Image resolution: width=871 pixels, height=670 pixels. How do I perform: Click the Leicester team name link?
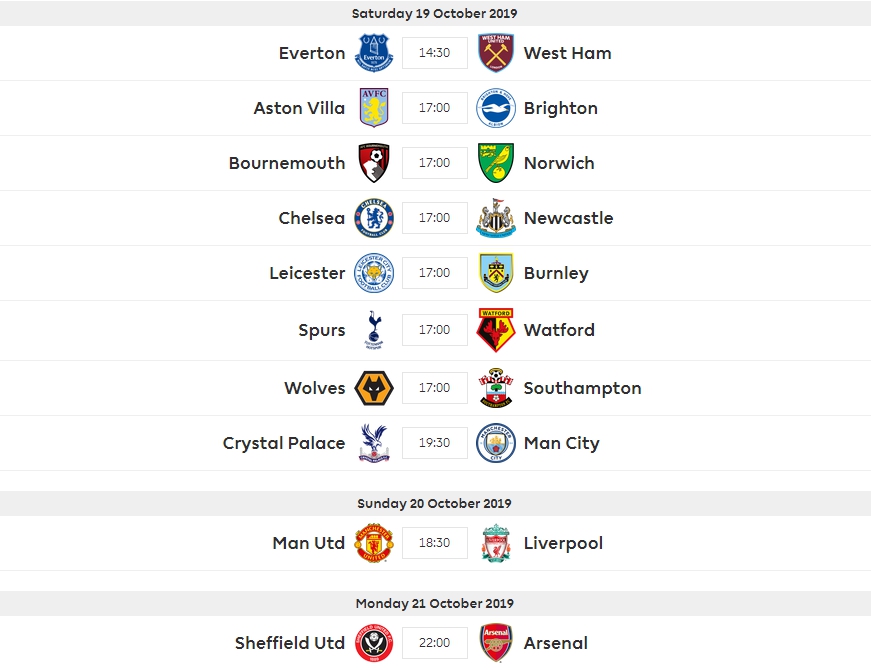tap(307, 273)
